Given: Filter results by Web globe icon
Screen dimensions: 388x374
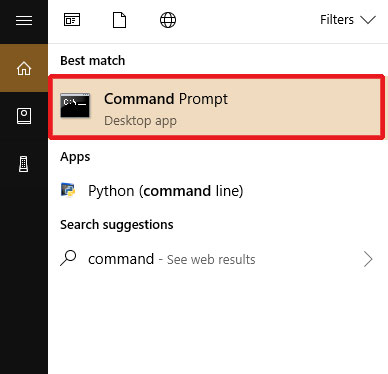Looking at the screenshot, I should click(x=168, y=20).
